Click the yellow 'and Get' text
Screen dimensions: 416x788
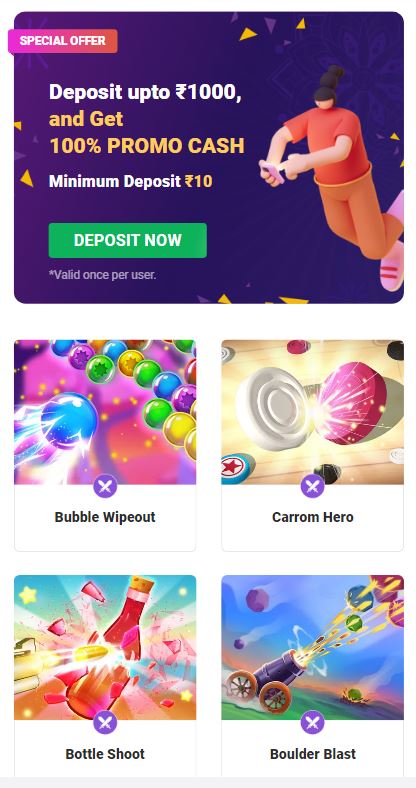(x=86, y=119)
